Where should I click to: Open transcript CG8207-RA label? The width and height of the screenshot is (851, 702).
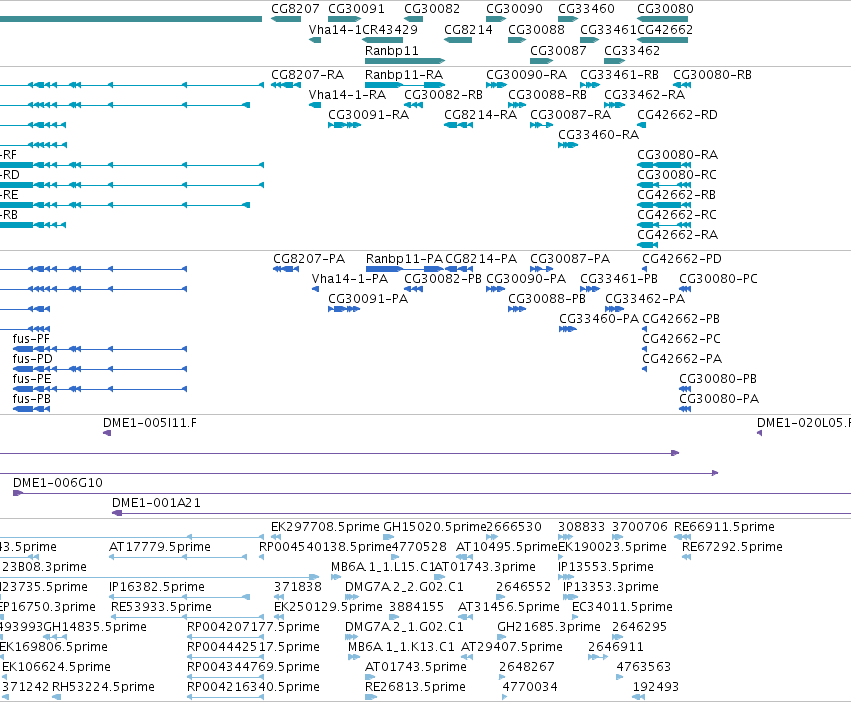coord(307,74)
